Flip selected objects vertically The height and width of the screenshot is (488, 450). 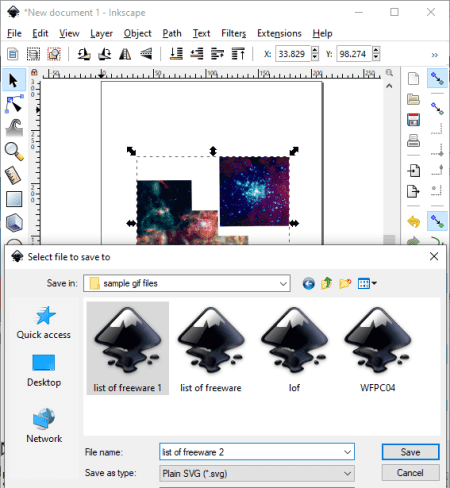[x=146, y=54]
